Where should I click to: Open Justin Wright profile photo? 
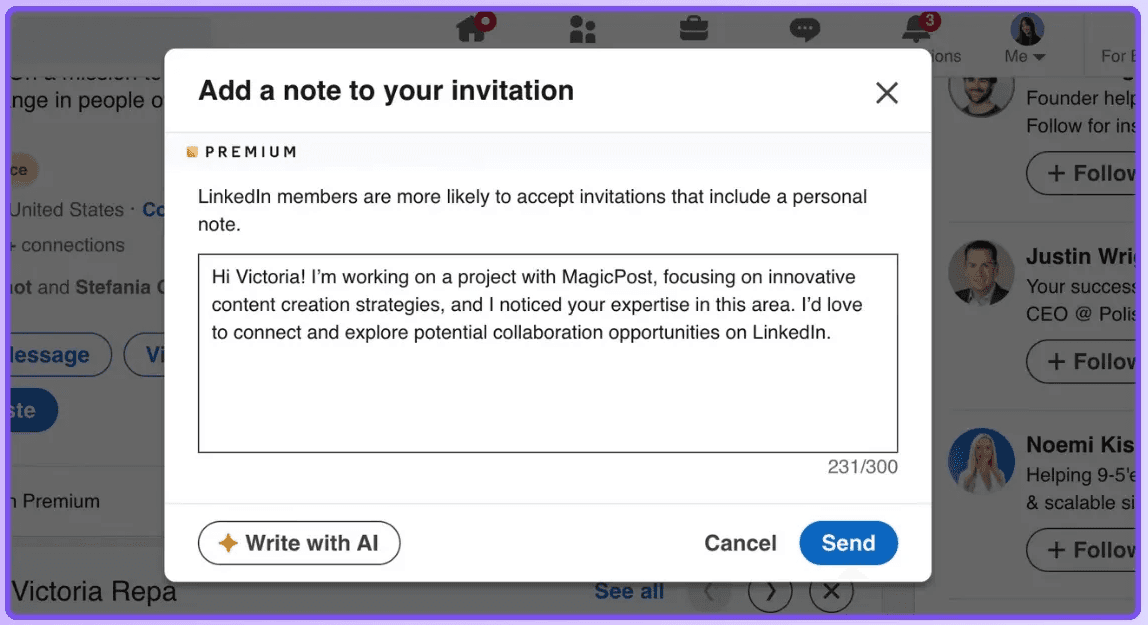tap(981, 273)
